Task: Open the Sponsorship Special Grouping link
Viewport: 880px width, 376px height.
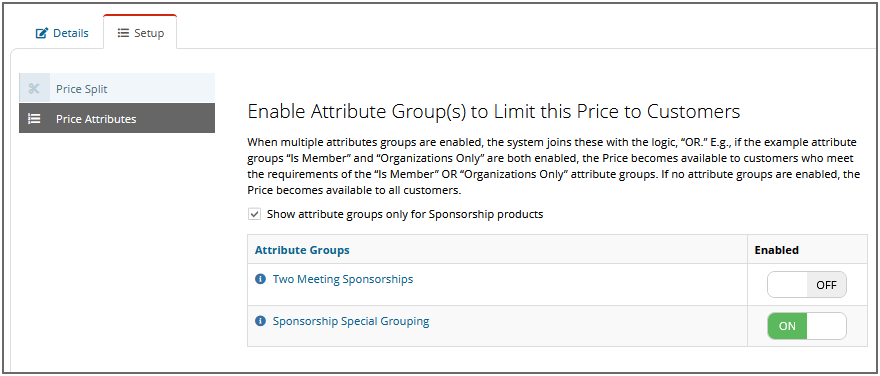Action: tap(351, 322)
